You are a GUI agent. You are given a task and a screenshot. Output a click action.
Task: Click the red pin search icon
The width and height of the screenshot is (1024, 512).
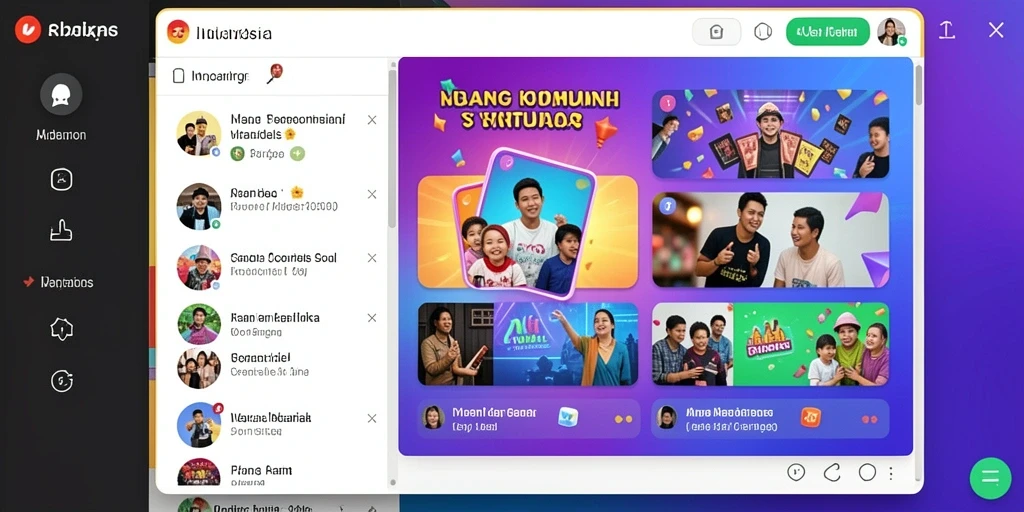[275, 73]
